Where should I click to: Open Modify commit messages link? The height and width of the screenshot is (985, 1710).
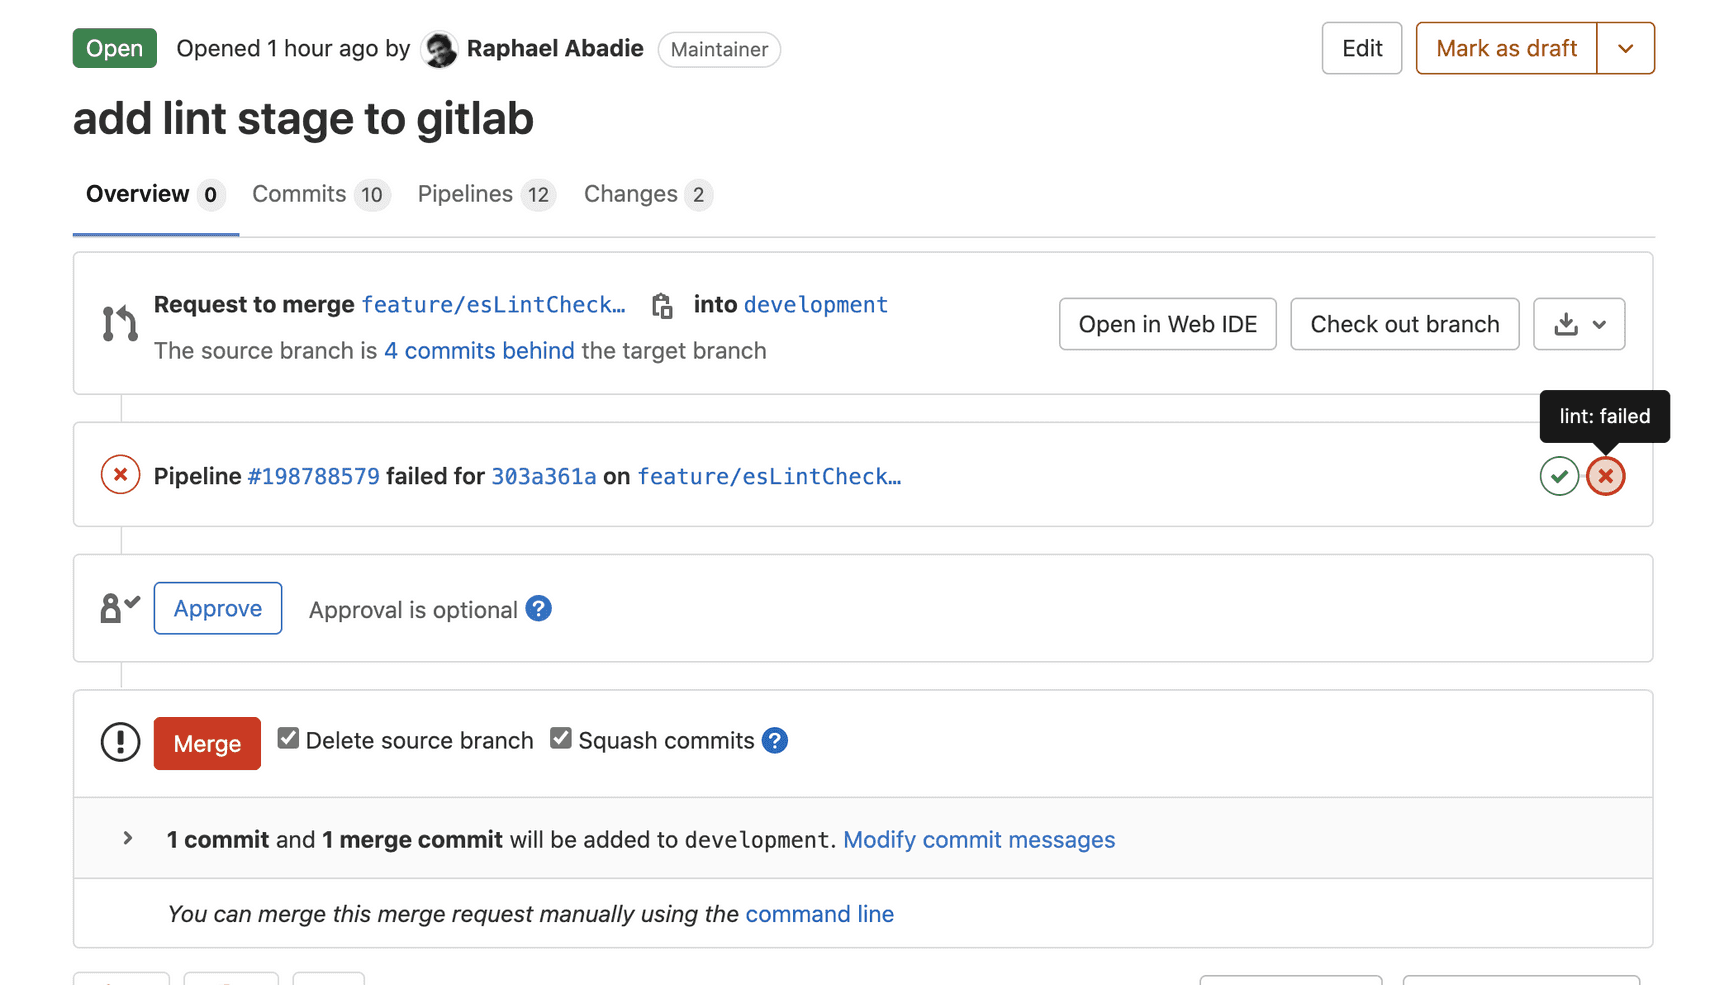pyautogui.click(x=978, y=840)
